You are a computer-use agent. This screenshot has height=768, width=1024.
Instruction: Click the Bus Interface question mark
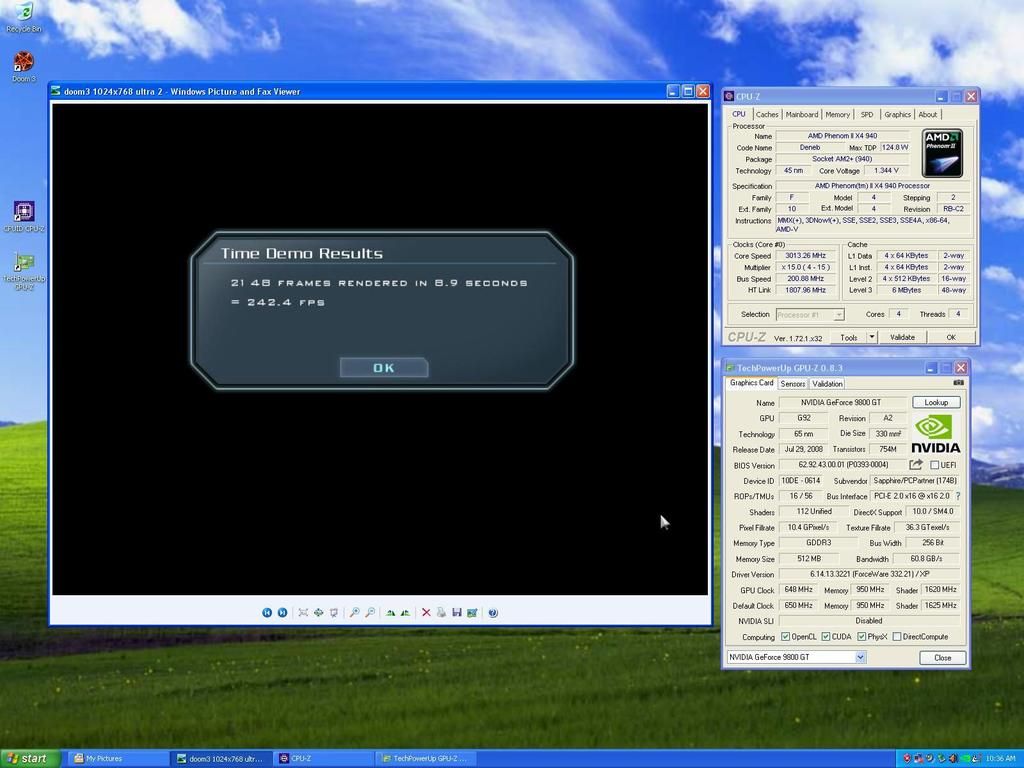[958, 496]
